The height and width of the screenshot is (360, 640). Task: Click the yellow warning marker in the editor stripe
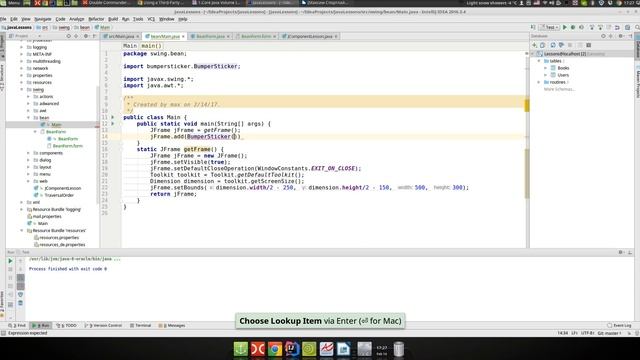[x=527, y=105]
